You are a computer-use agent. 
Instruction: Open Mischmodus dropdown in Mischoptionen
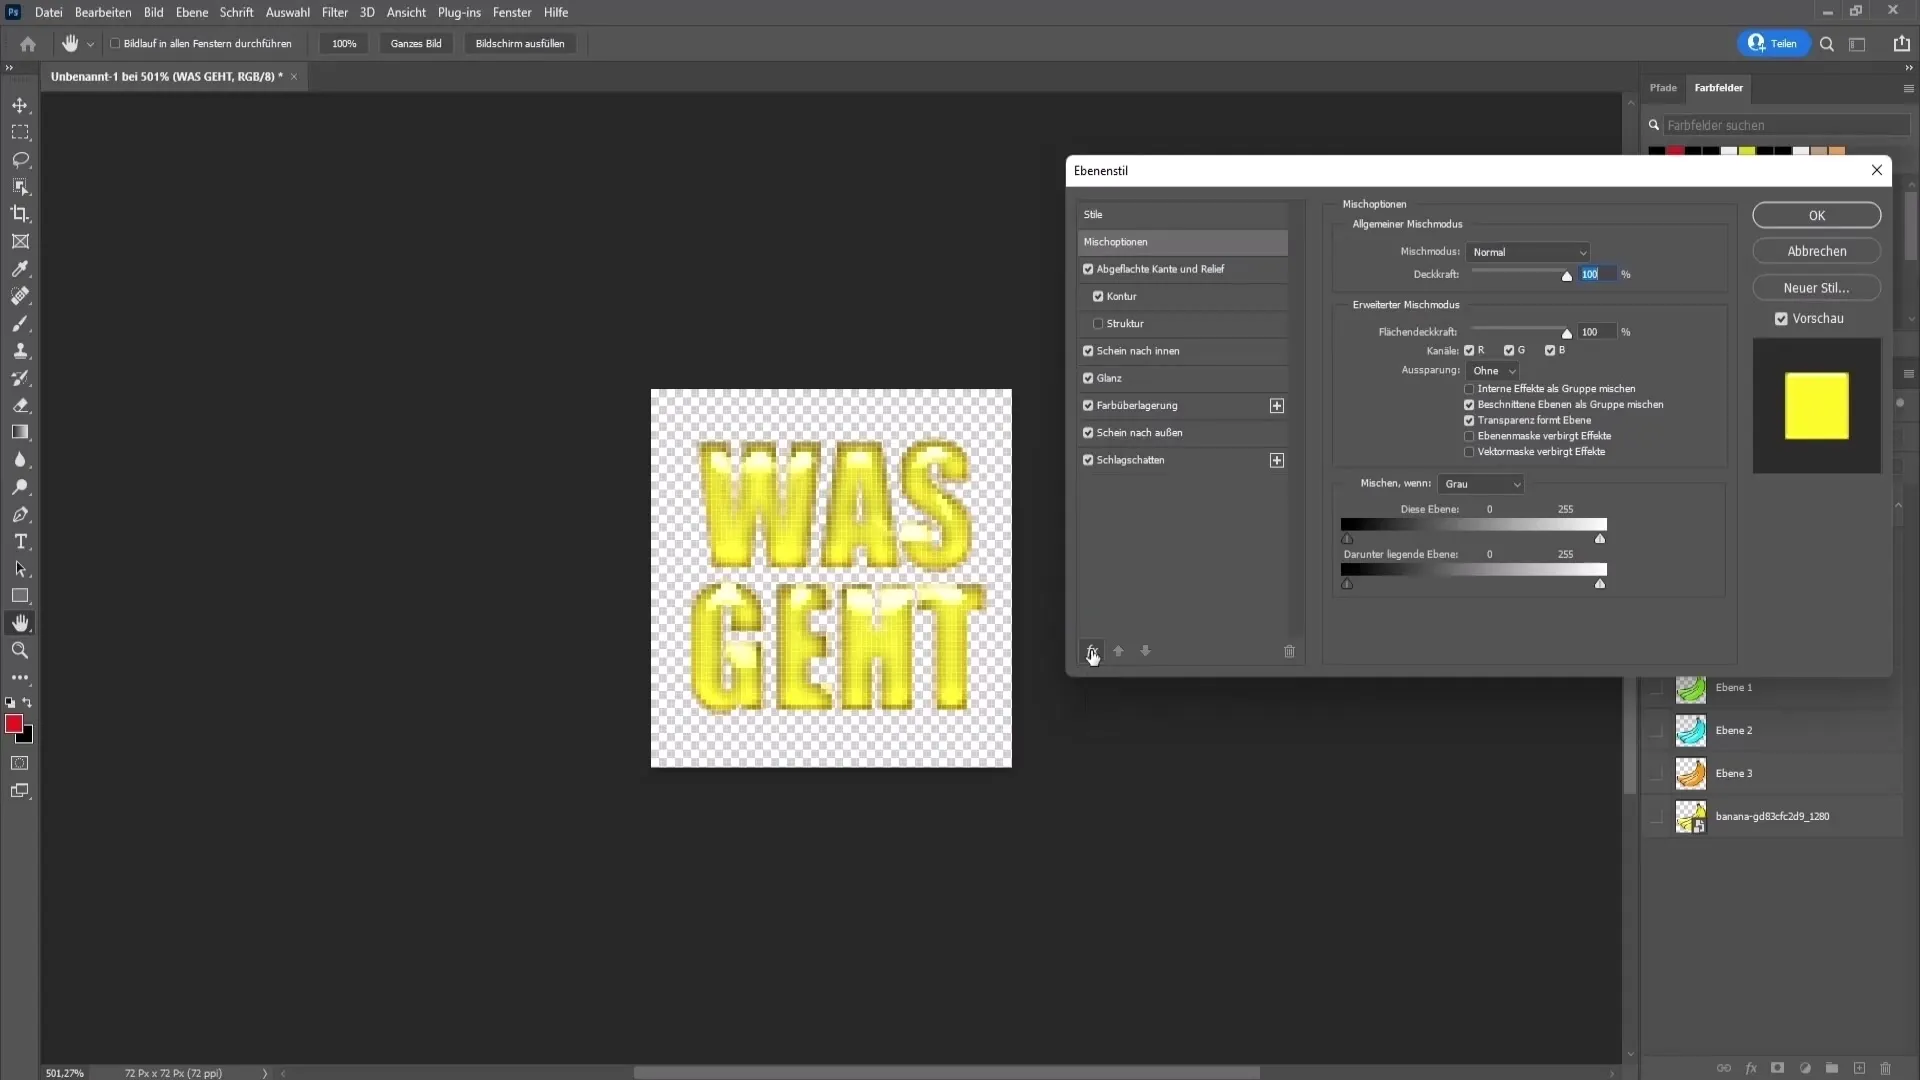click(x=1530, y=252)
